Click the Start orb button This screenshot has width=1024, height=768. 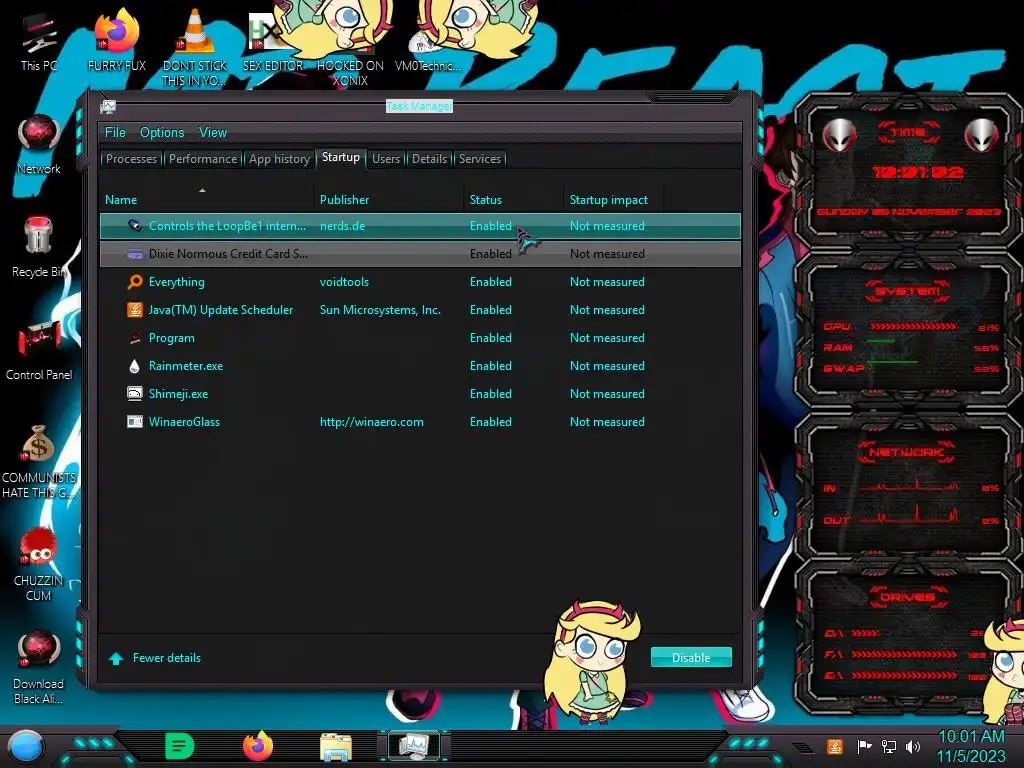26,746
